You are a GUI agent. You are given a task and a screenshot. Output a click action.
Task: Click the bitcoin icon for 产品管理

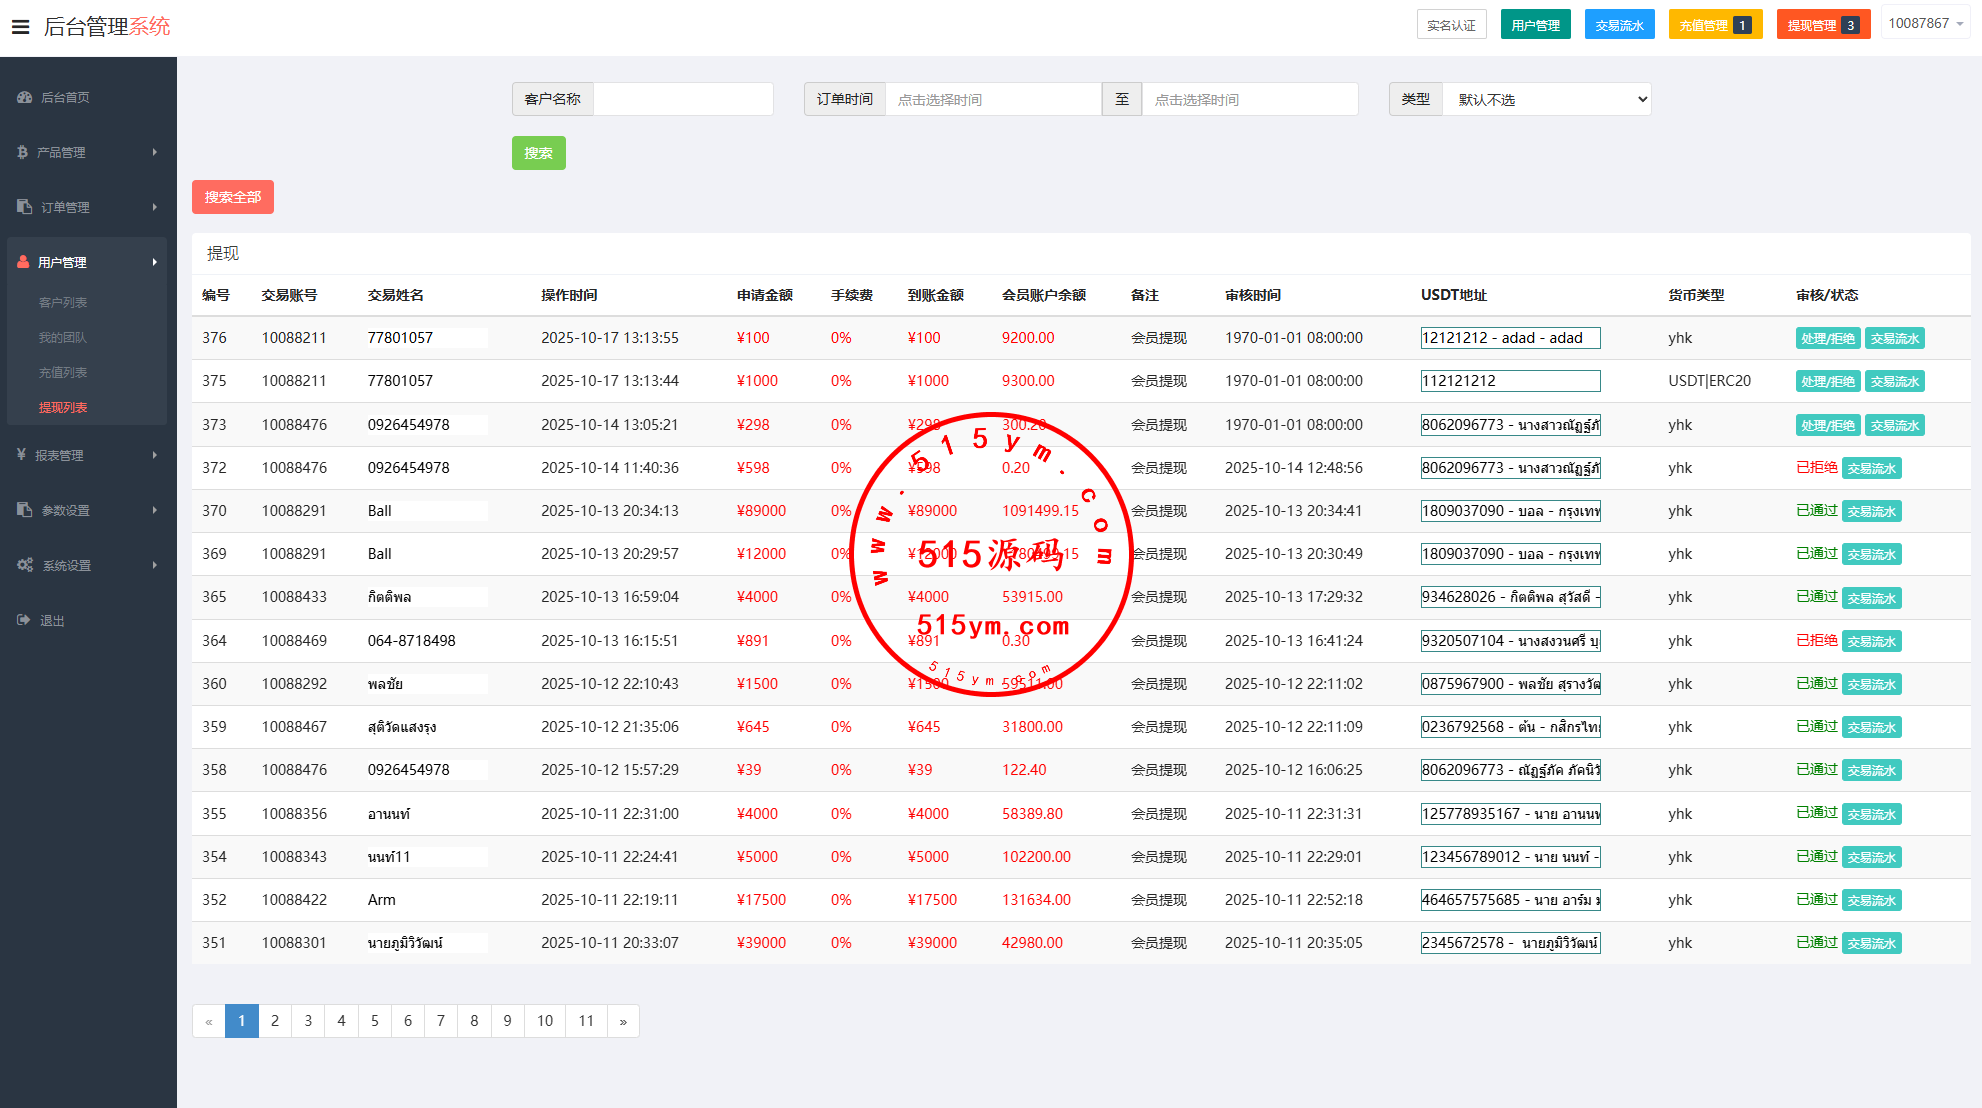23,153
